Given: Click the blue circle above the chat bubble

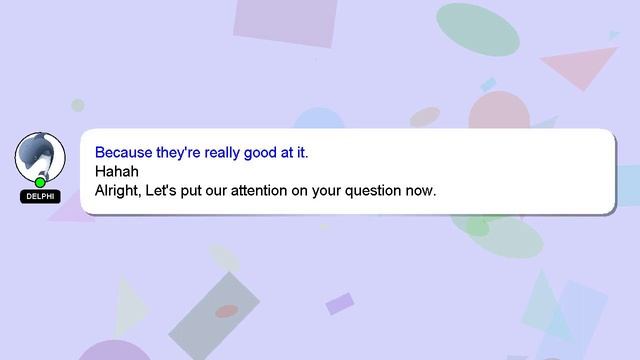Looking at the screenshot, I should pyautogui.click(x=319, y=118).
